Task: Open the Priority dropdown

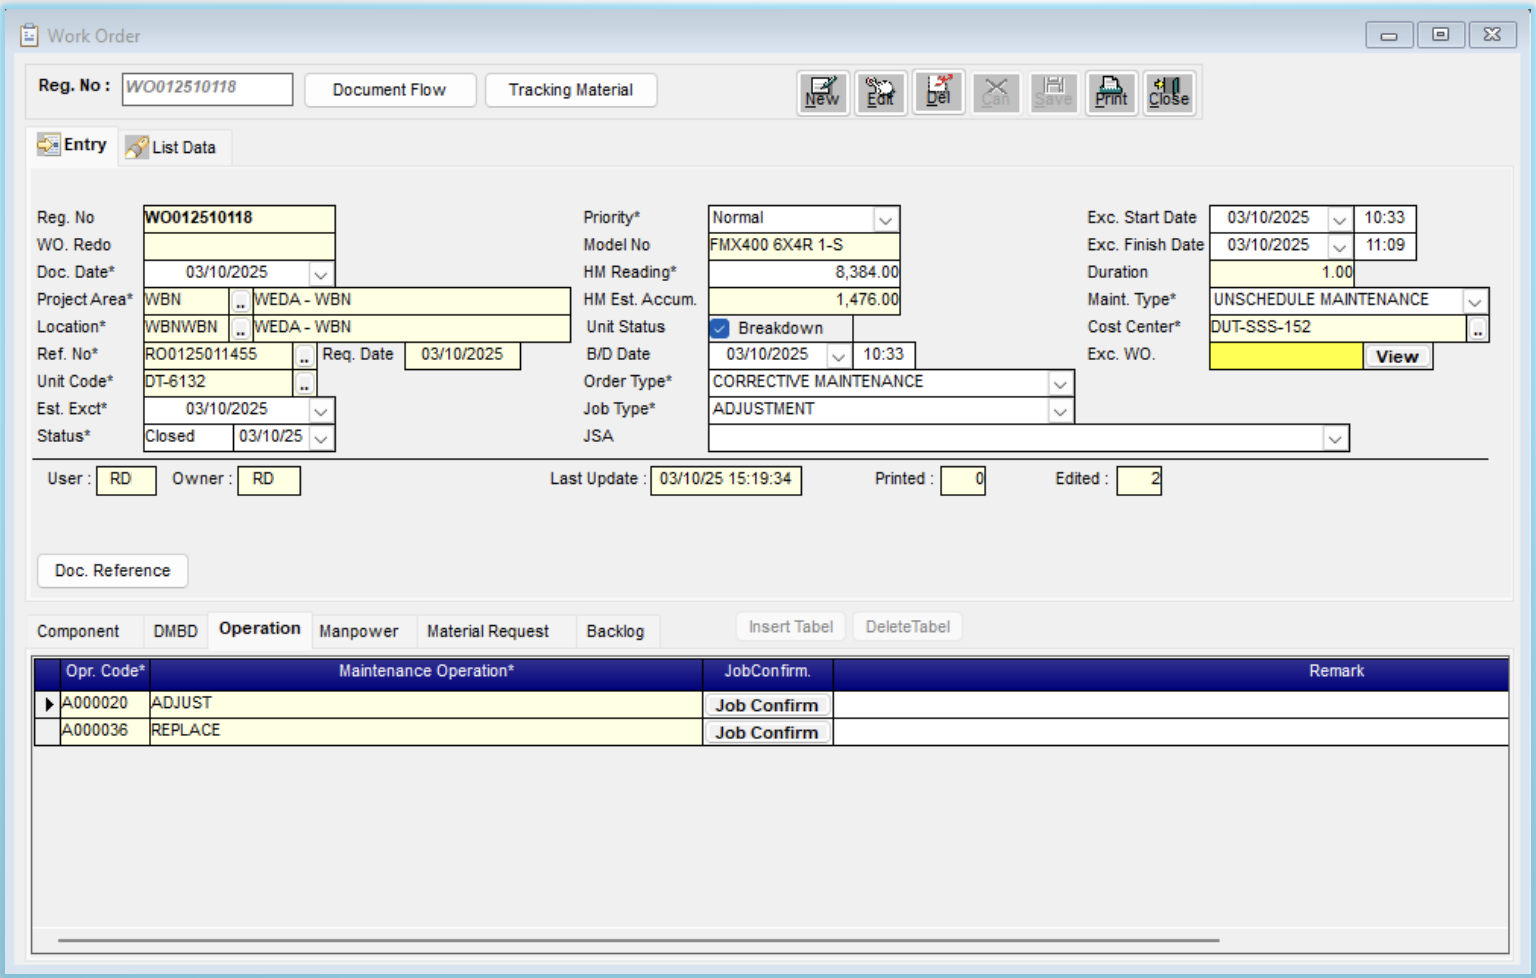Action: point(886,219)
